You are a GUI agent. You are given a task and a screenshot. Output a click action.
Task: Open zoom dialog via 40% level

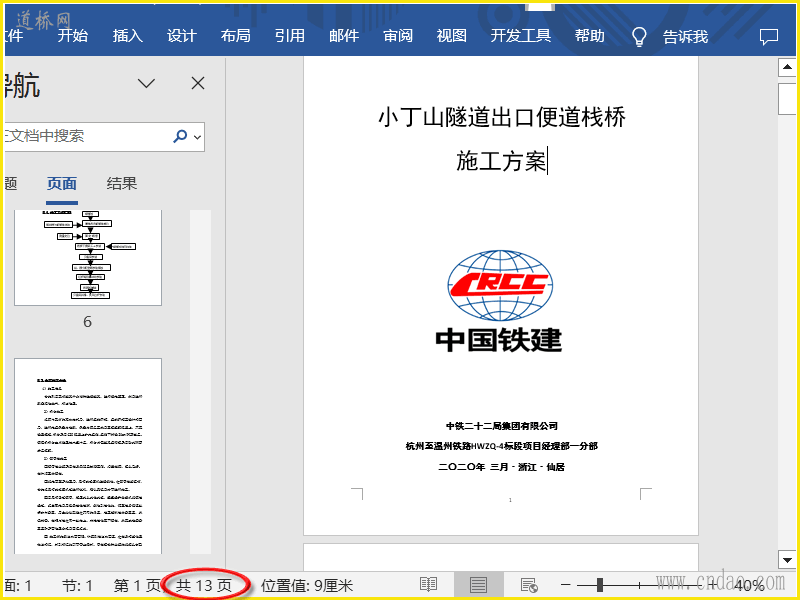click(749, 585)
